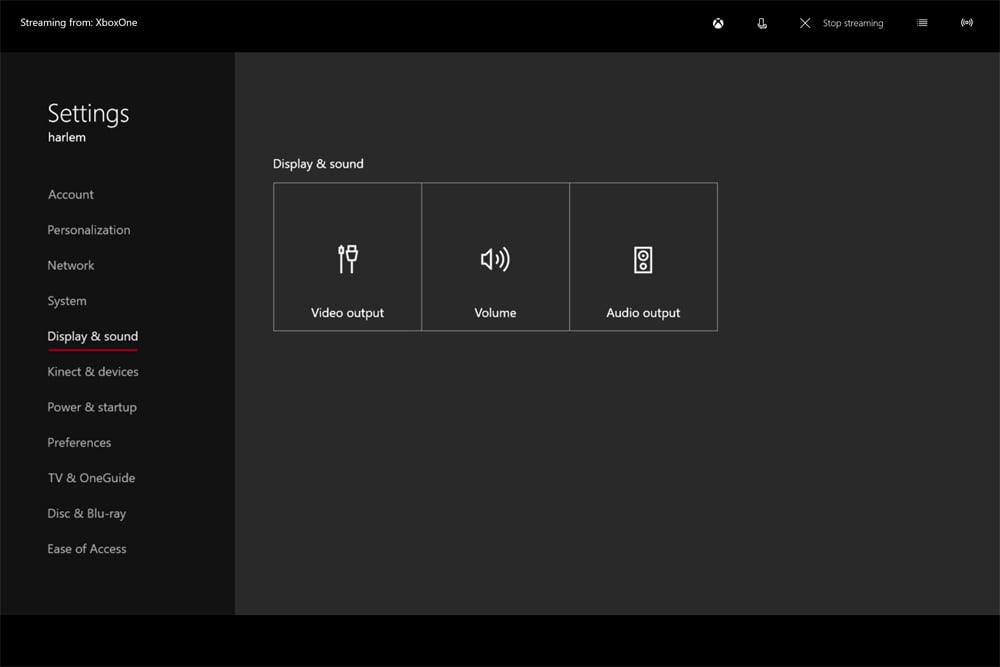
Task: Navigate to Power & startup
Action: [92, 408]
